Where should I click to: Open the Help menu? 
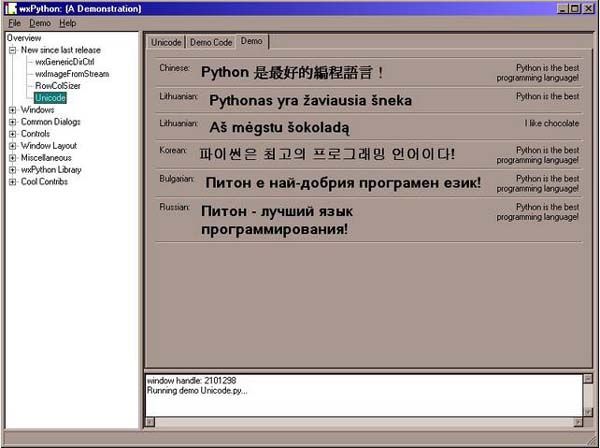pyautogui.click(x=67, y=23)
